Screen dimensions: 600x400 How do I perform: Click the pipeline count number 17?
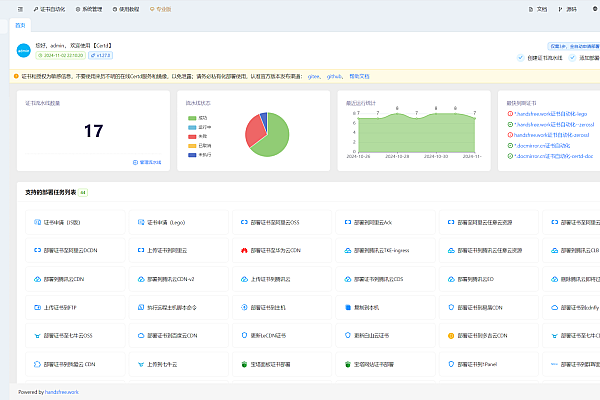93,131
